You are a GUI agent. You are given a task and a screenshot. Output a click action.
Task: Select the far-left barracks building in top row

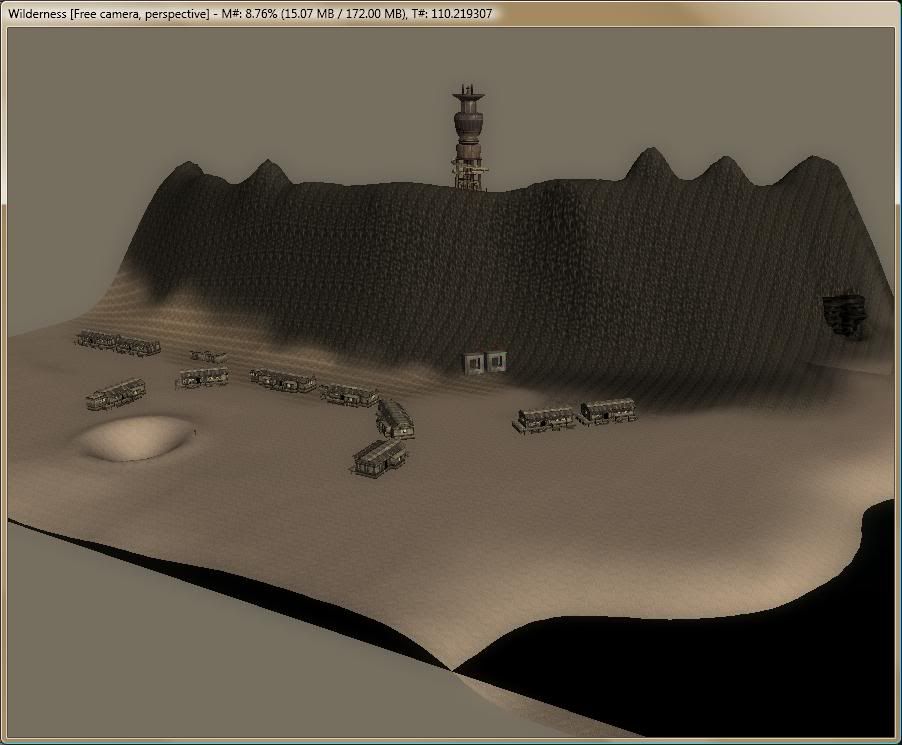(97, 340)
